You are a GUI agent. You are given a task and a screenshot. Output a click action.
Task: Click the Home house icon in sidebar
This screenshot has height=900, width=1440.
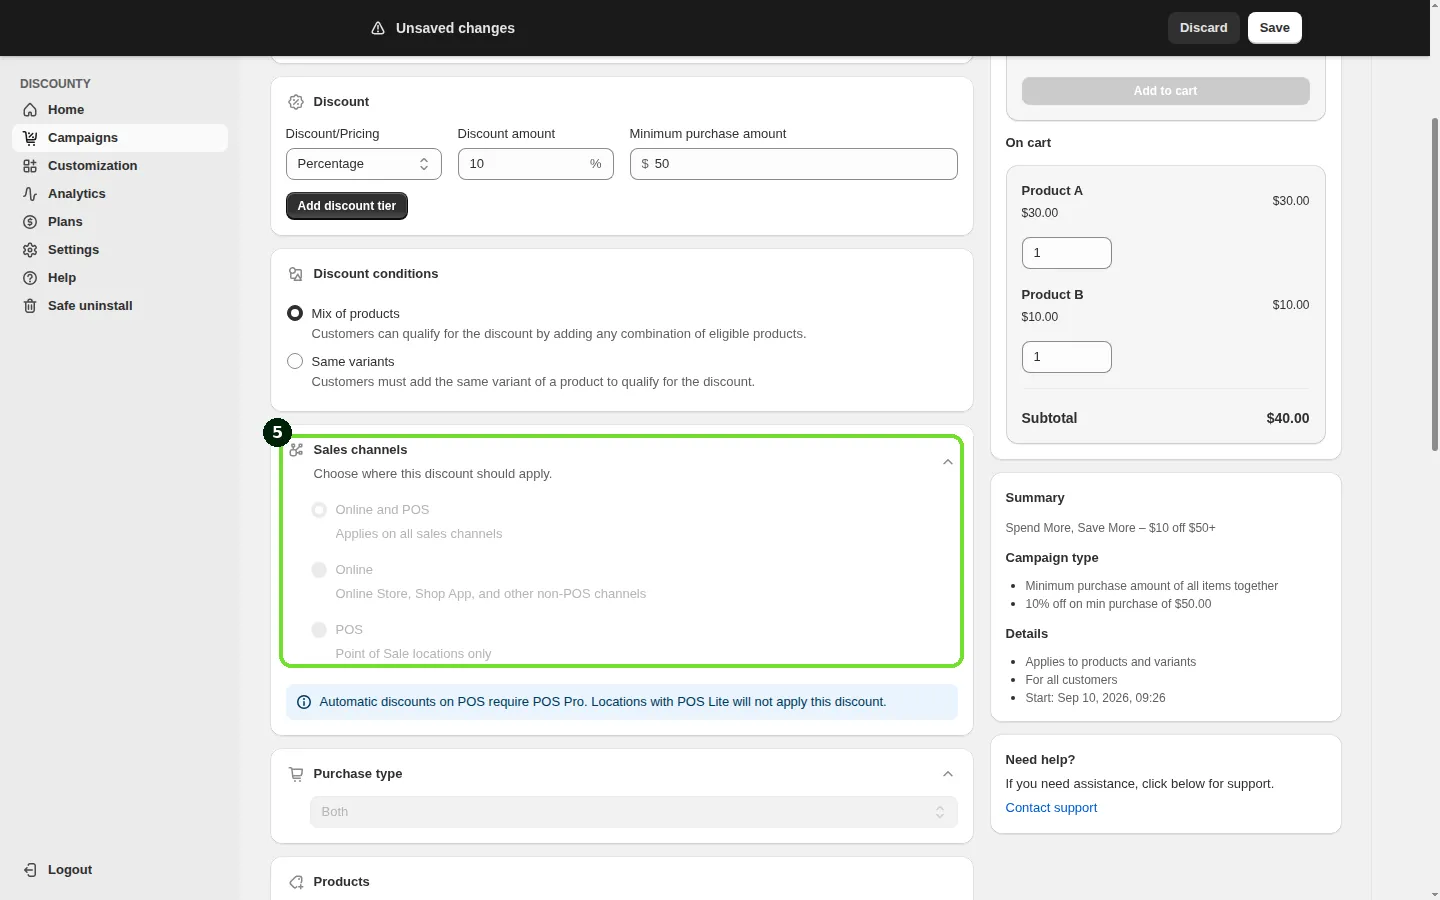point(30,110)
